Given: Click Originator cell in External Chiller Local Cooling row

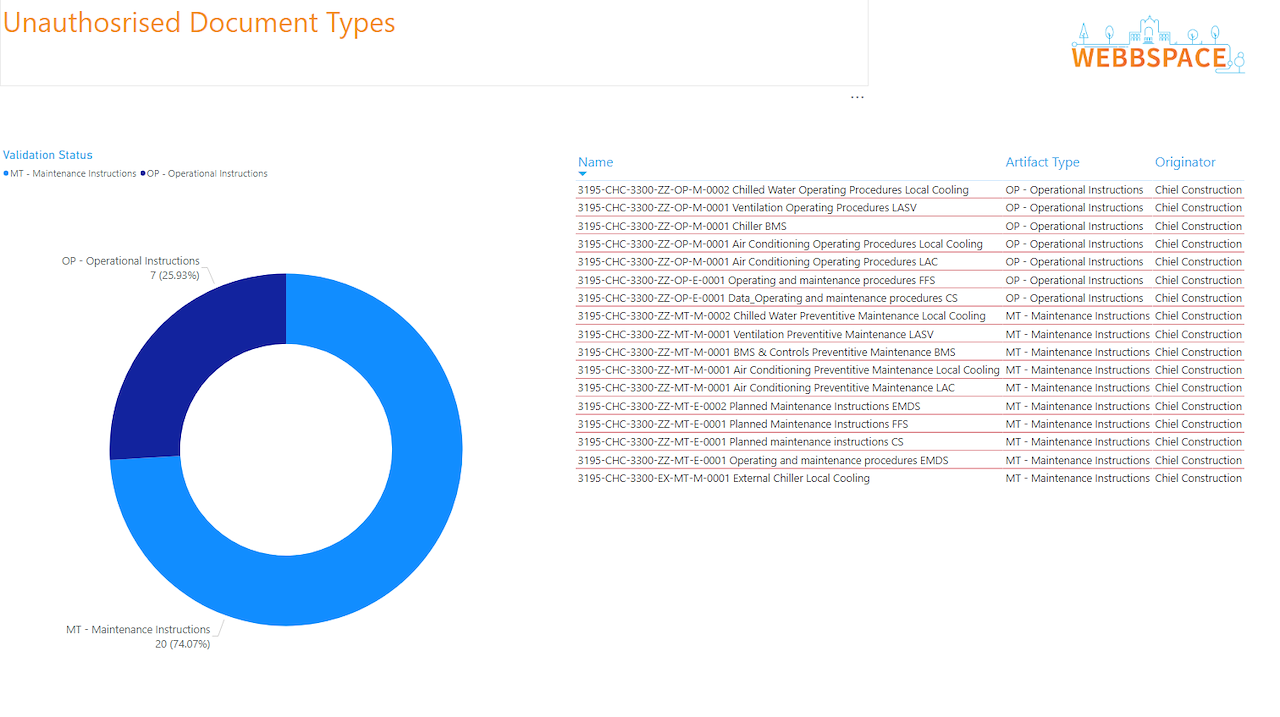Looking at the screenshot, I should tap(1198, 478).
